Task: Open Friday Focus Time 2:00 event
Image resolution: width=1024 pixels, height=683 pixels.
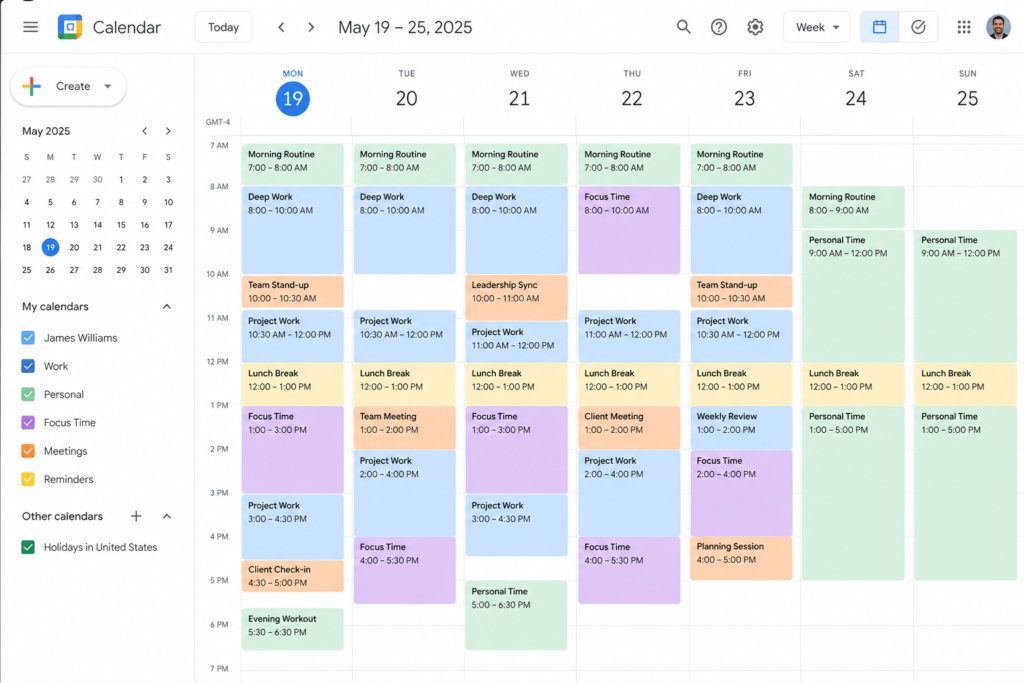Action: (x=741, y=493)
